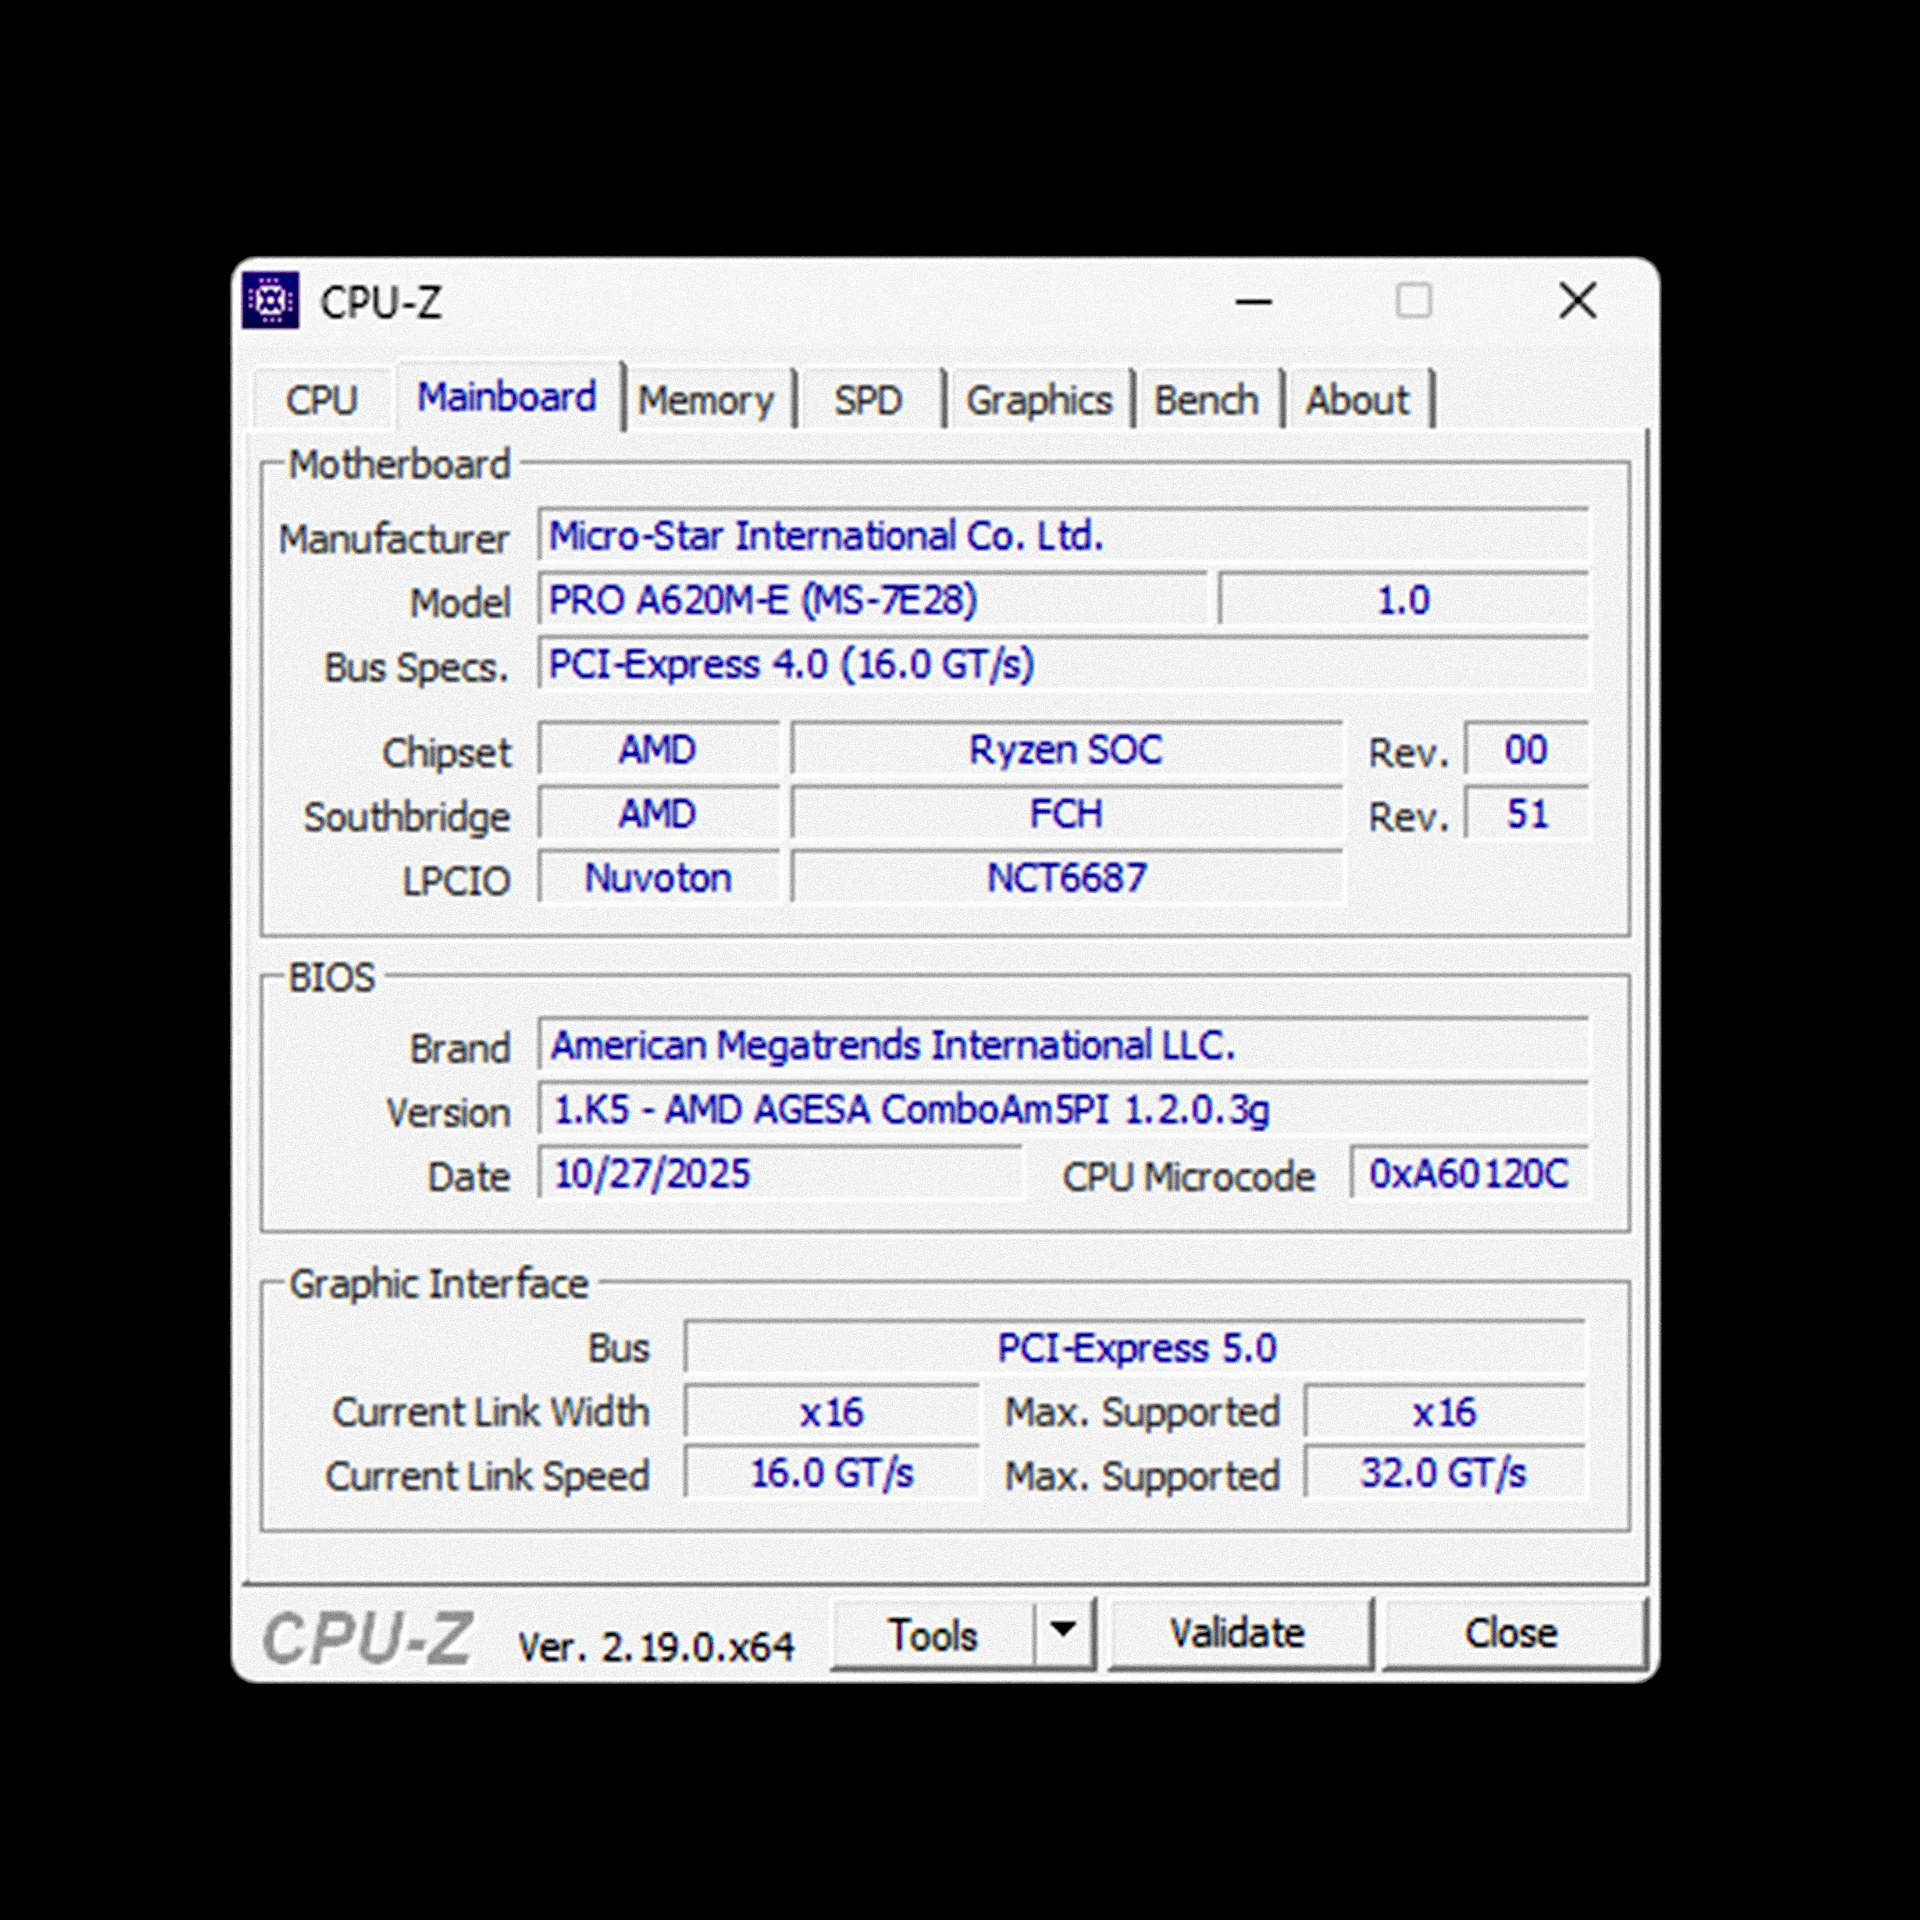1920x1920 pixels.
Task: Click the Manufacturer field value
Action: click(x=1062, y=536)
